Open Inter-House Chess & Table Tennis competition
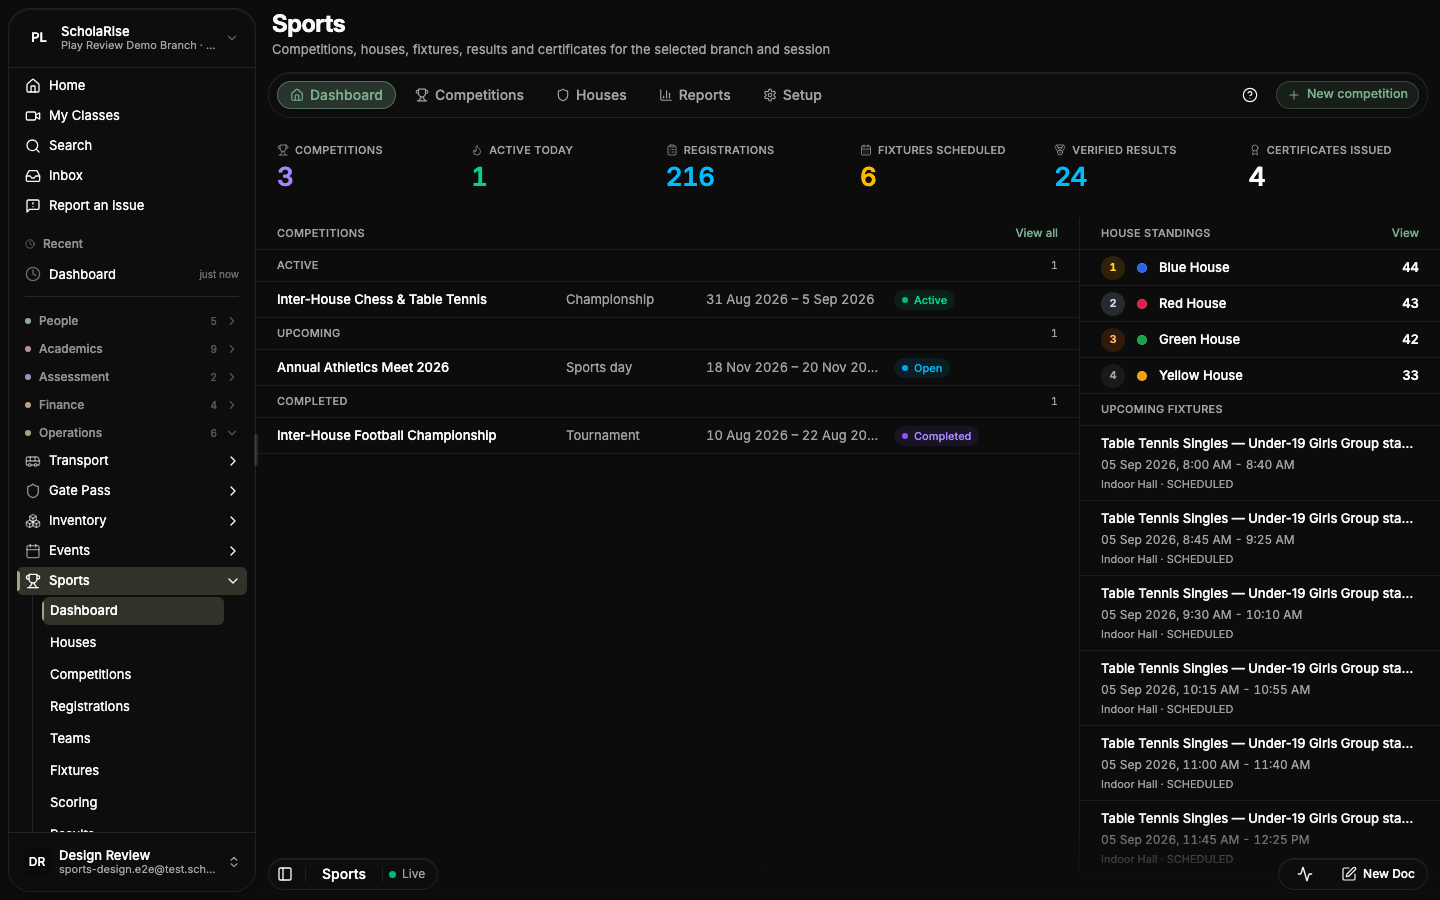Image resolution: width=1440 pixels, height=900 pixels. click(x=667, y=300)
